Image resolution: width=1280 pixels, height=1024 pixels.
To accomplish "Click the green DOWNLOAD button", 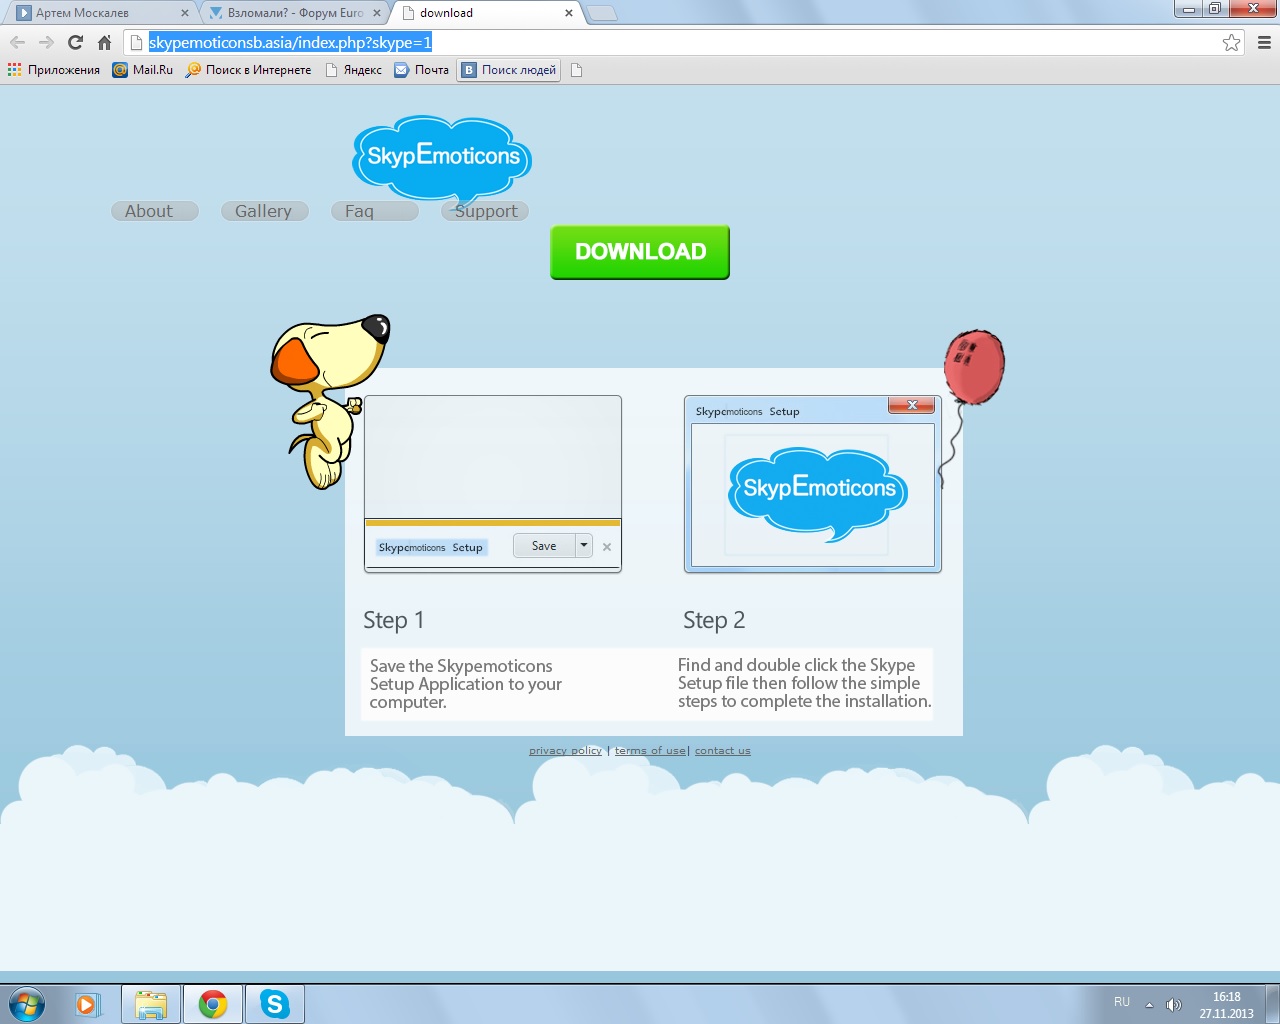I will click(x=640, y=252).
